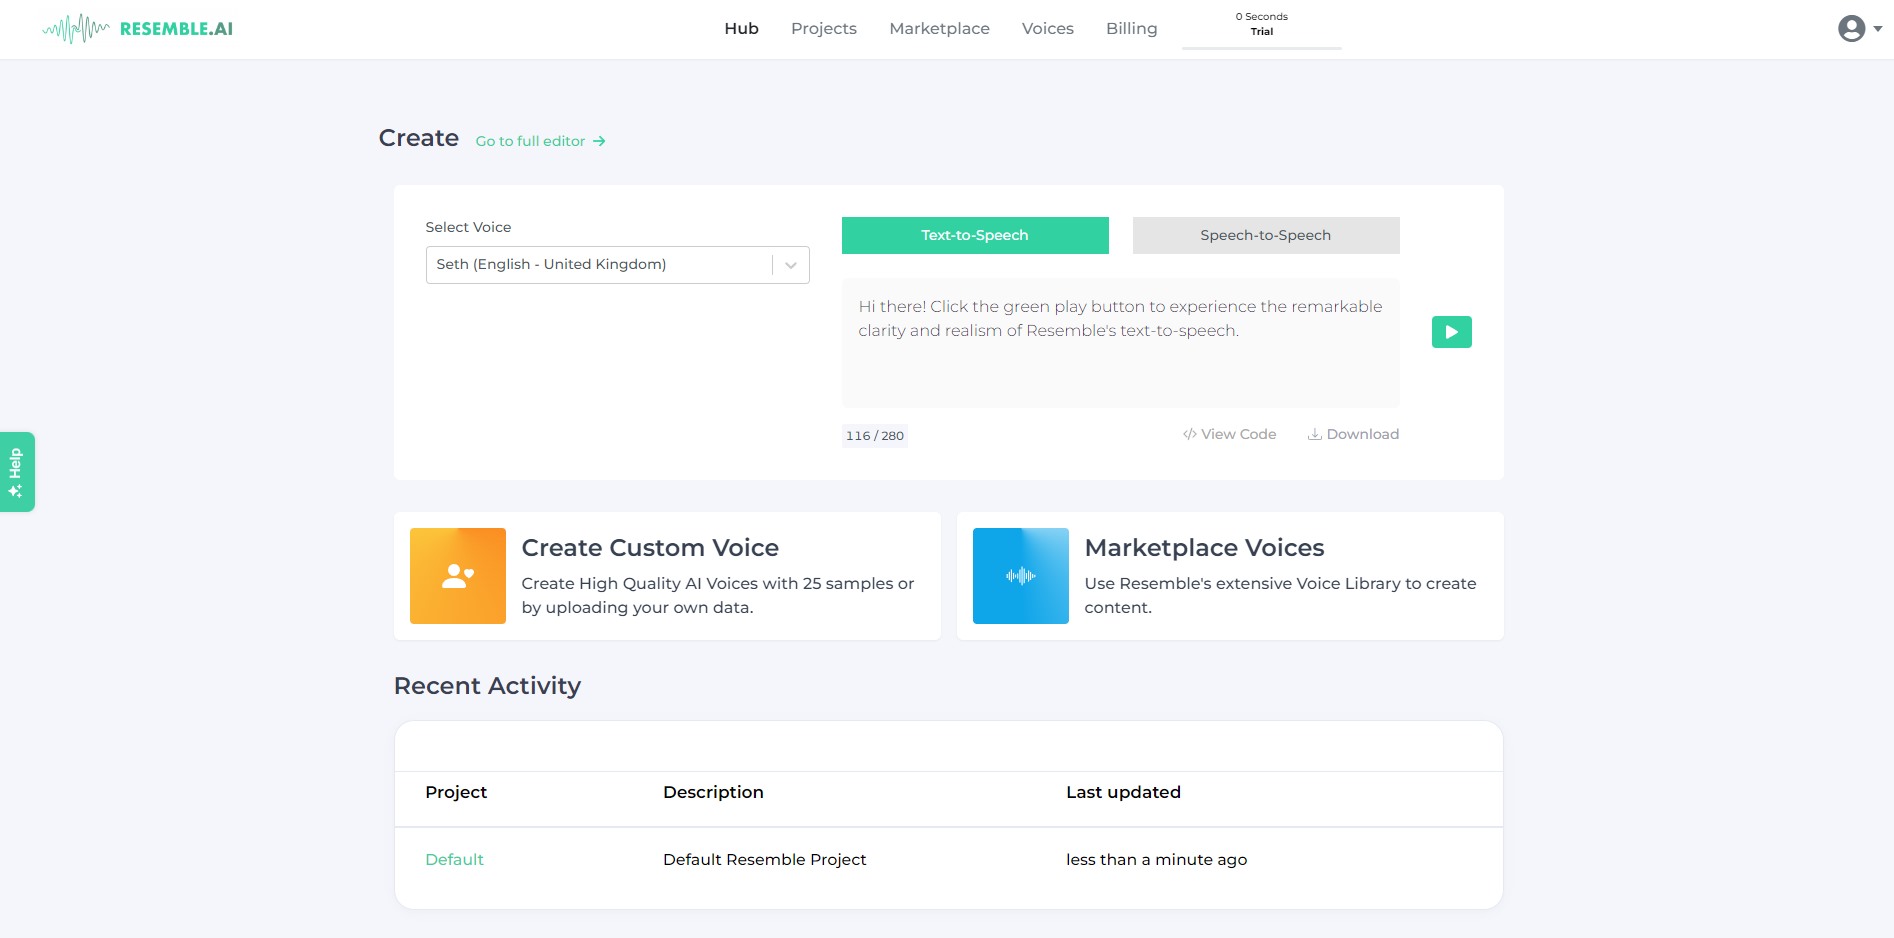Open the Seth voice selection combo box
The height and width of the screenshot is (938, 1894).
pos(617,265)
